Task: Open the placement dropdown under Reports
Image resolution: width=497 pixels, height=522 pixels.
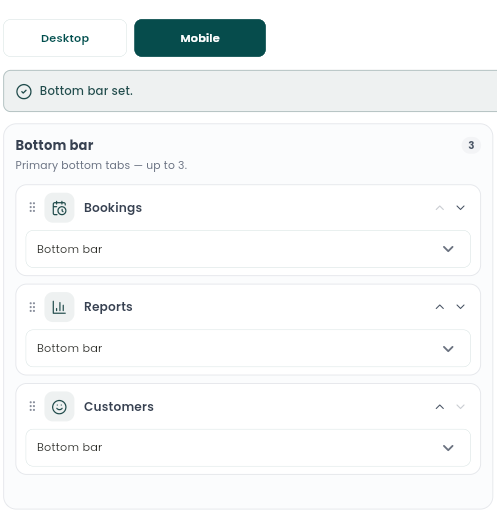Action: point(248,348)
